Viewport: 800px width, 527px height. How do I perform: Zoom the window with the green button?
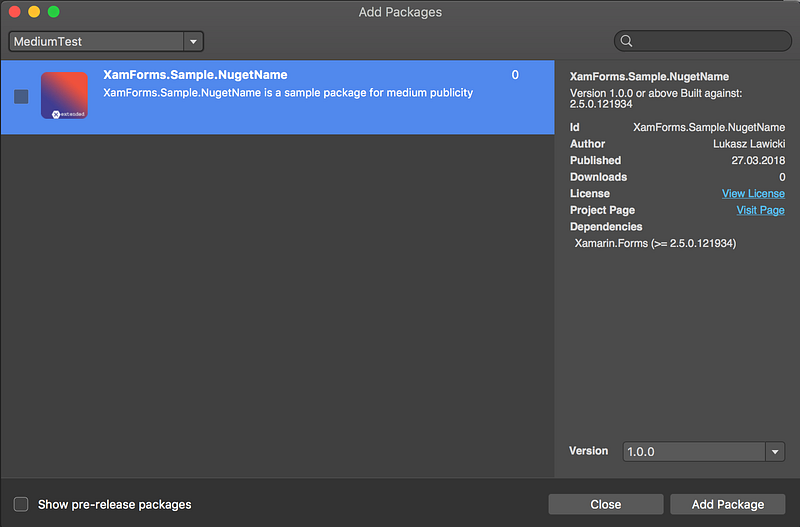click(54, 12)
